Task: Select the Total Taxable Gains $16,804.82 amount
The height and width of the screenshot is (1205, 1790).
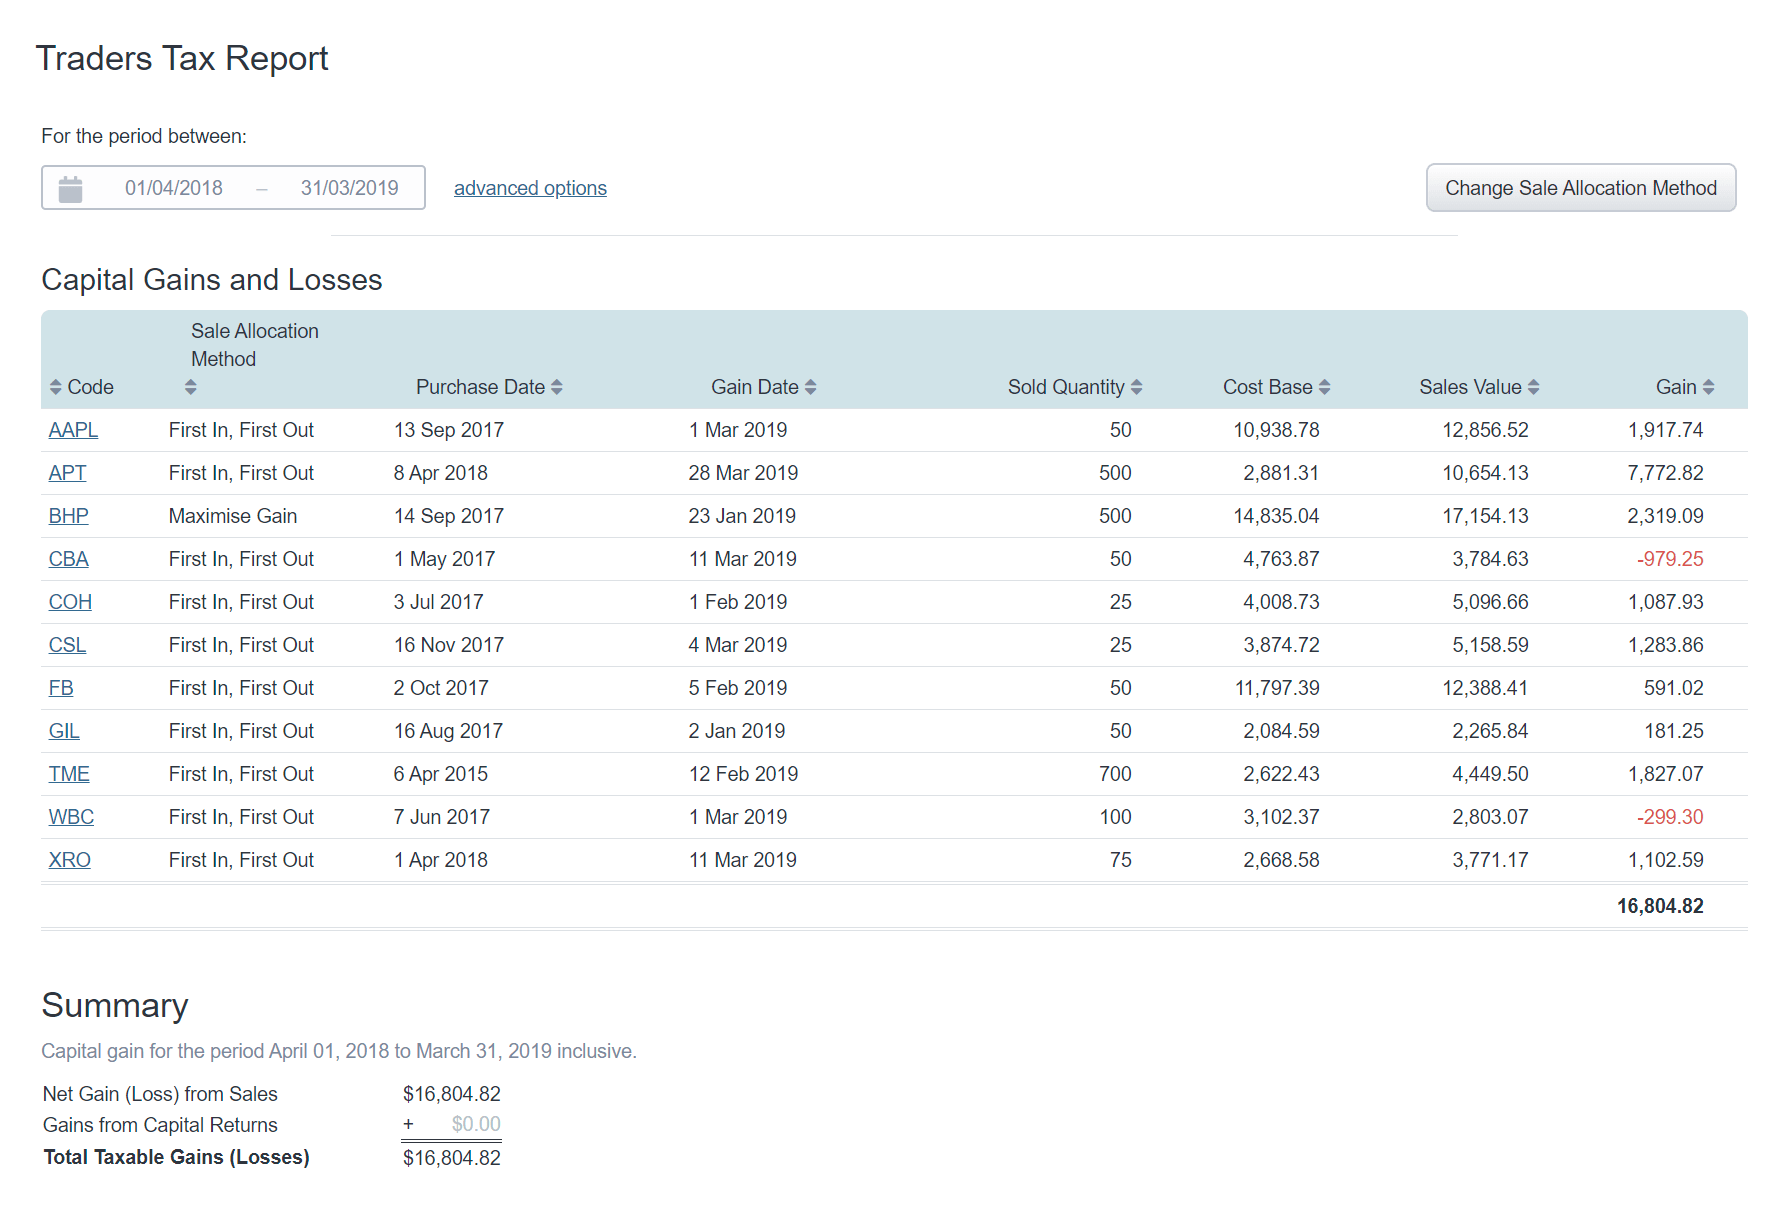Action: point(452,1158)
